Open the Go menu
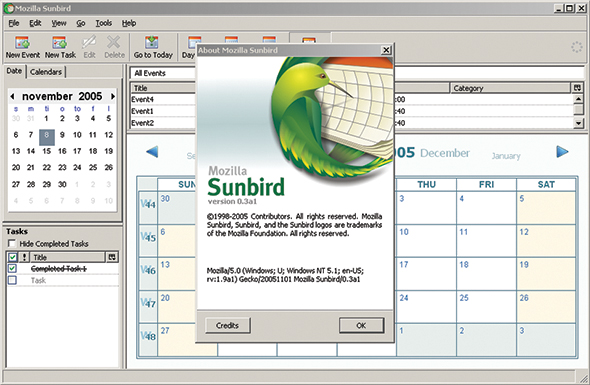 tap(81, 23)
